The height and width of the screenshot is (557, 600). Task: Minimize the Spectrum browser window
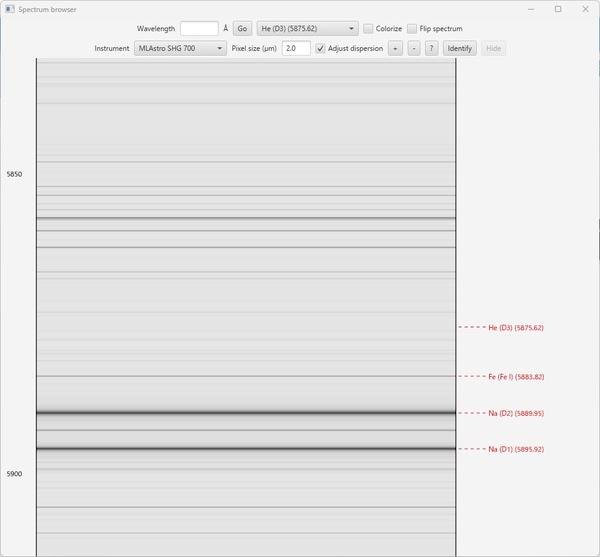pyautogui.click(x=531, y=9)
